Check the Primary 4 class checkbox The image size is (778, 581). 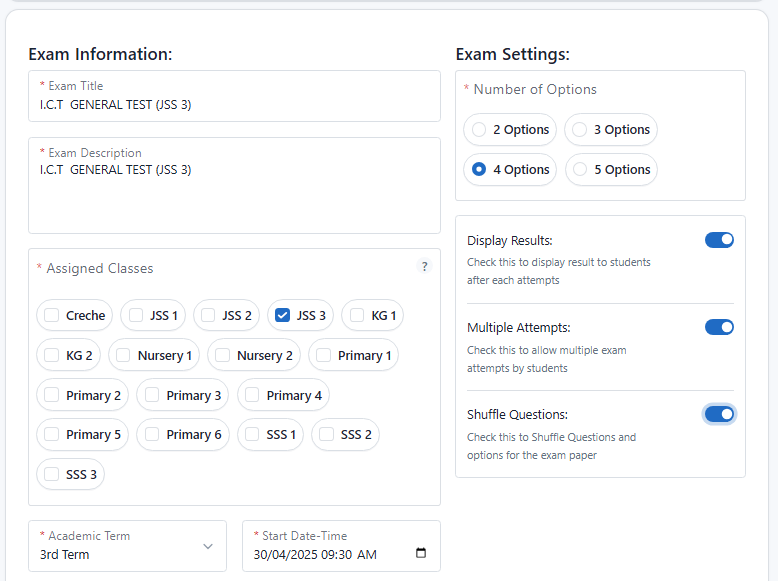pos(252,395)
